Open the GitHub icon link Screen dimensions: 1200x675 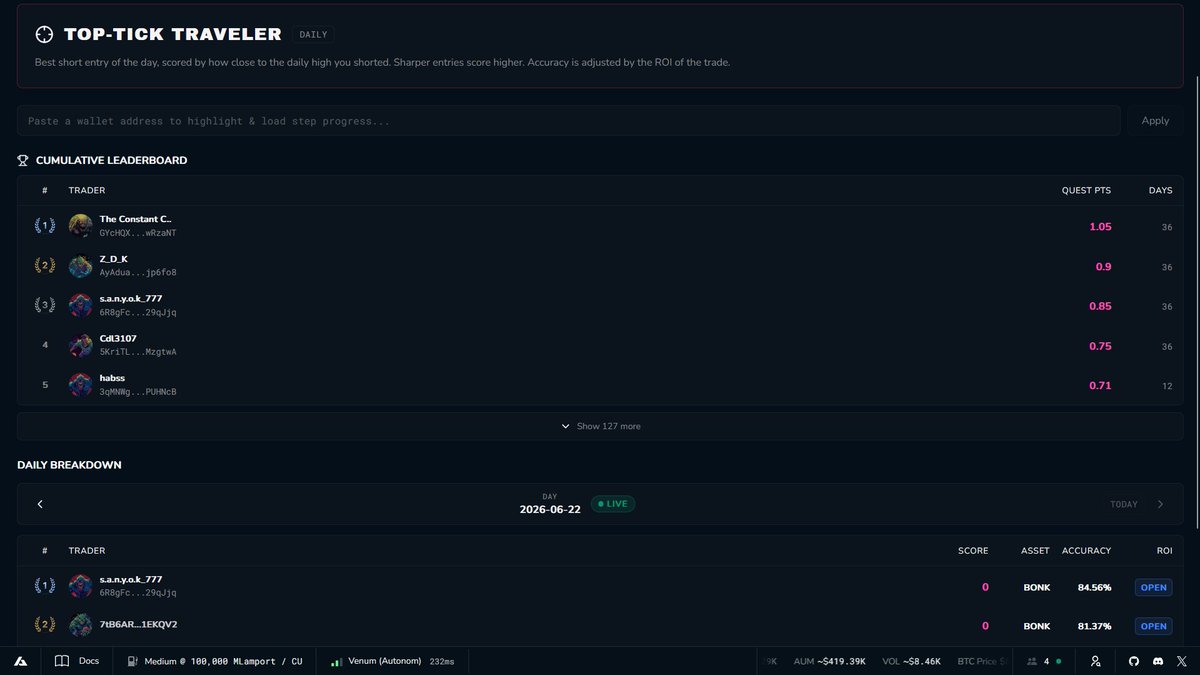coord(1133,661)
